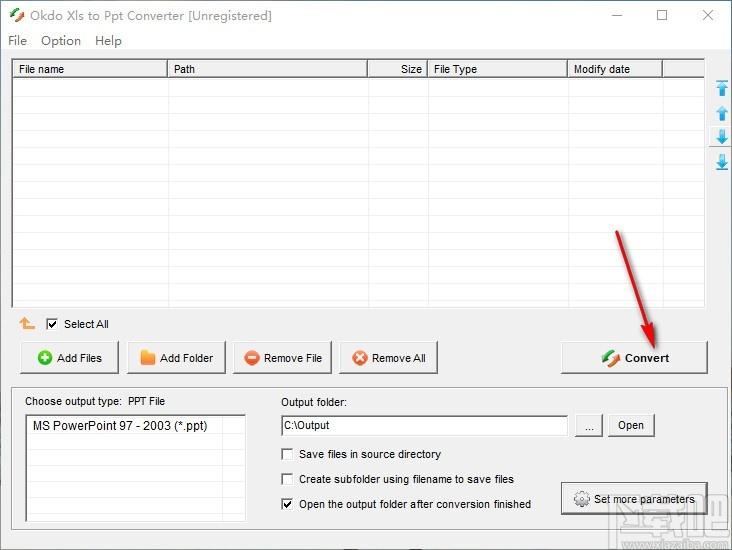Disable Open the output folder after conversion
Image resolution: width=732 pixels, height=550 pixels.
287,504
